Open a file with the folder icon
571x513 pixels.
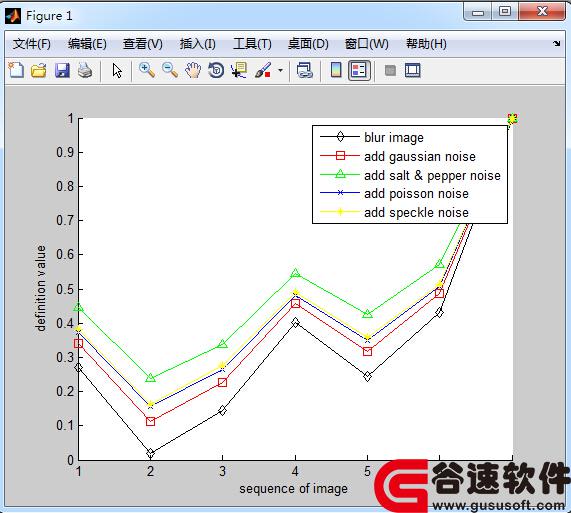point(39,70)
